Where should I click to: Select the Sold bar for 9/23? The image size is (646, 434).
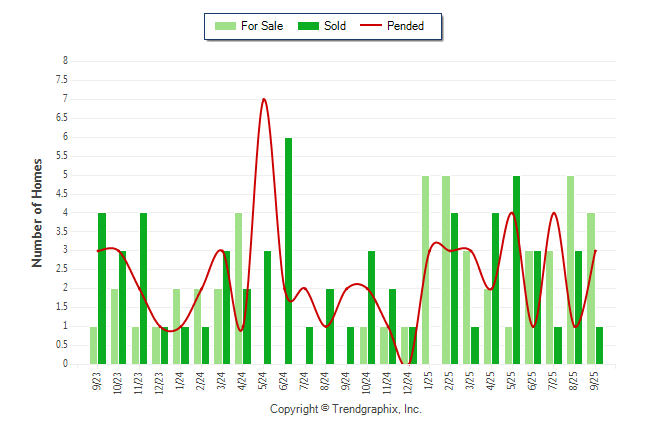point(102,289)
